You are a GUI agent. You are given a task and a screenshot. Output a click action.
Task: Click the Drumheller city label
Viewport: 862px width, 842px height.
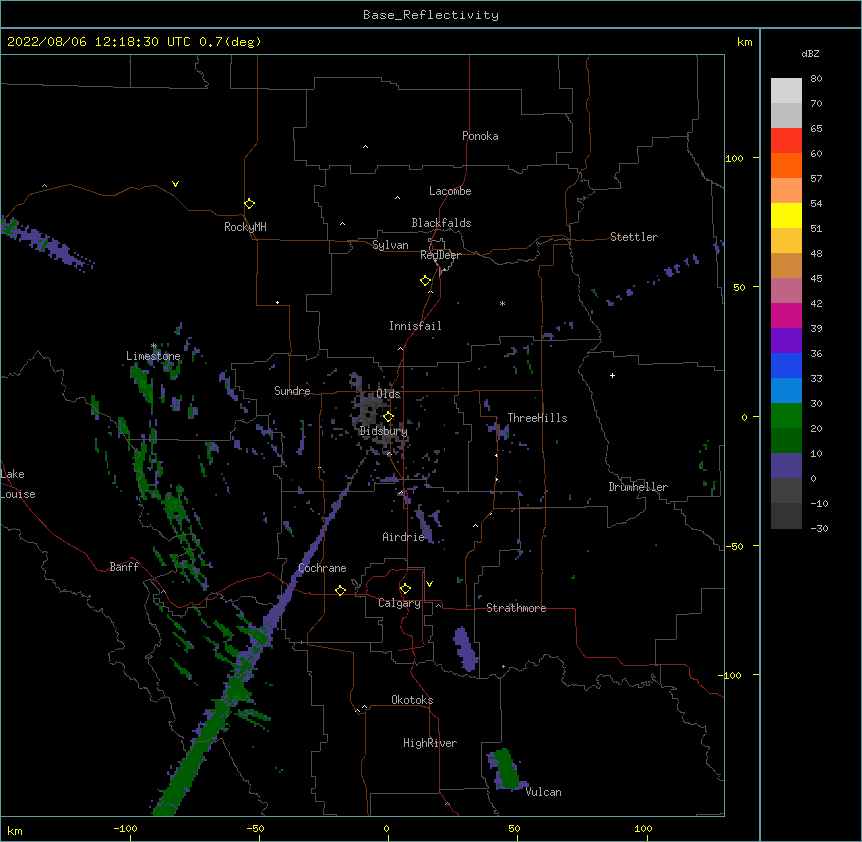coord(638,487)
